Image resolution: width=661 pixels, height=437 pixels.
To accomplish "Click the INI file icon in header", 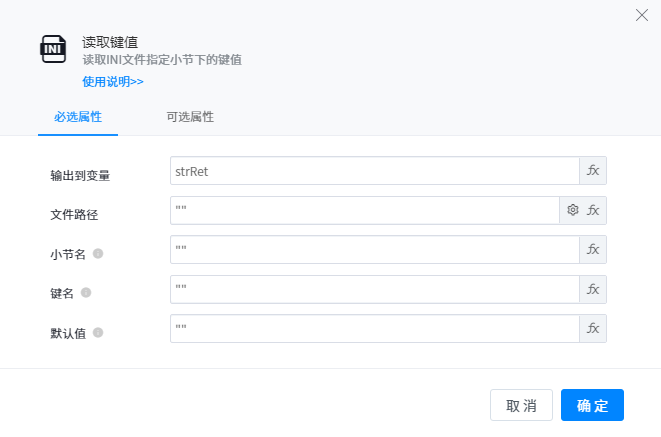I will coord(53,50).
